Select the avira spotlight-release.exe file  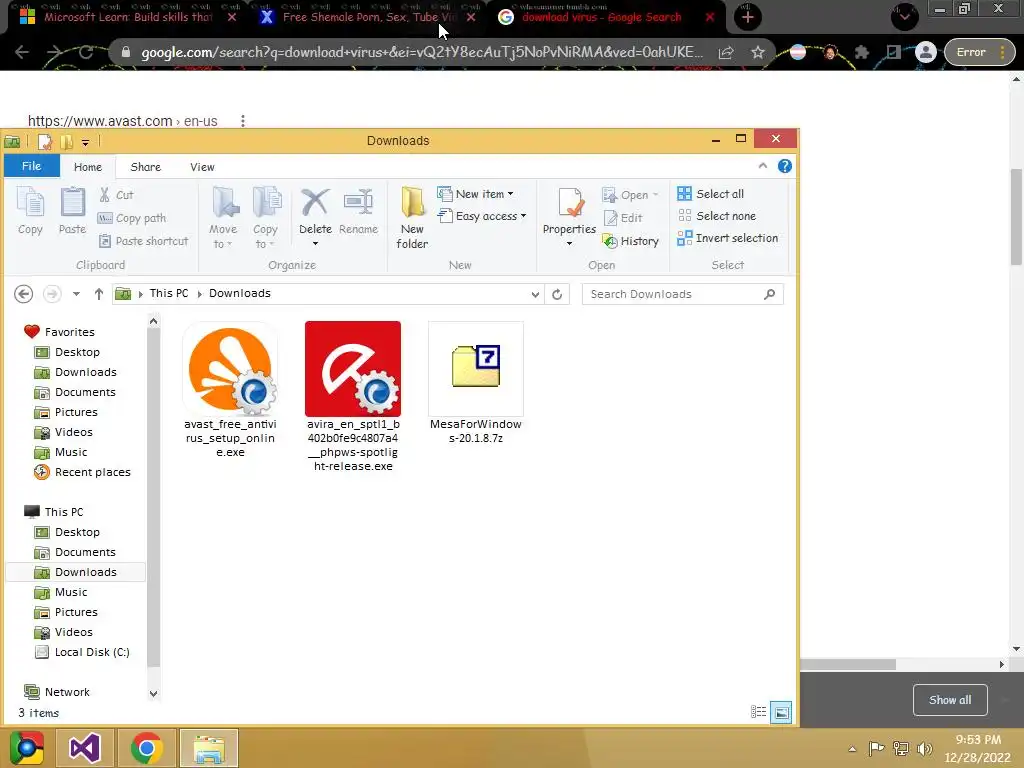(353, 396)
